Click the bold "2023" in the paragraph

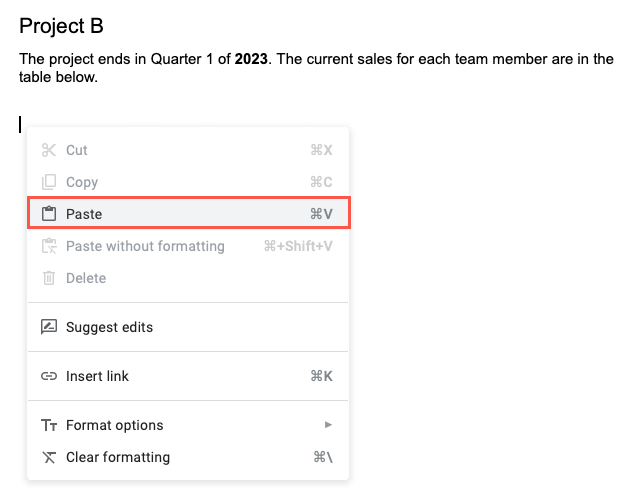(x=251, y=59)
